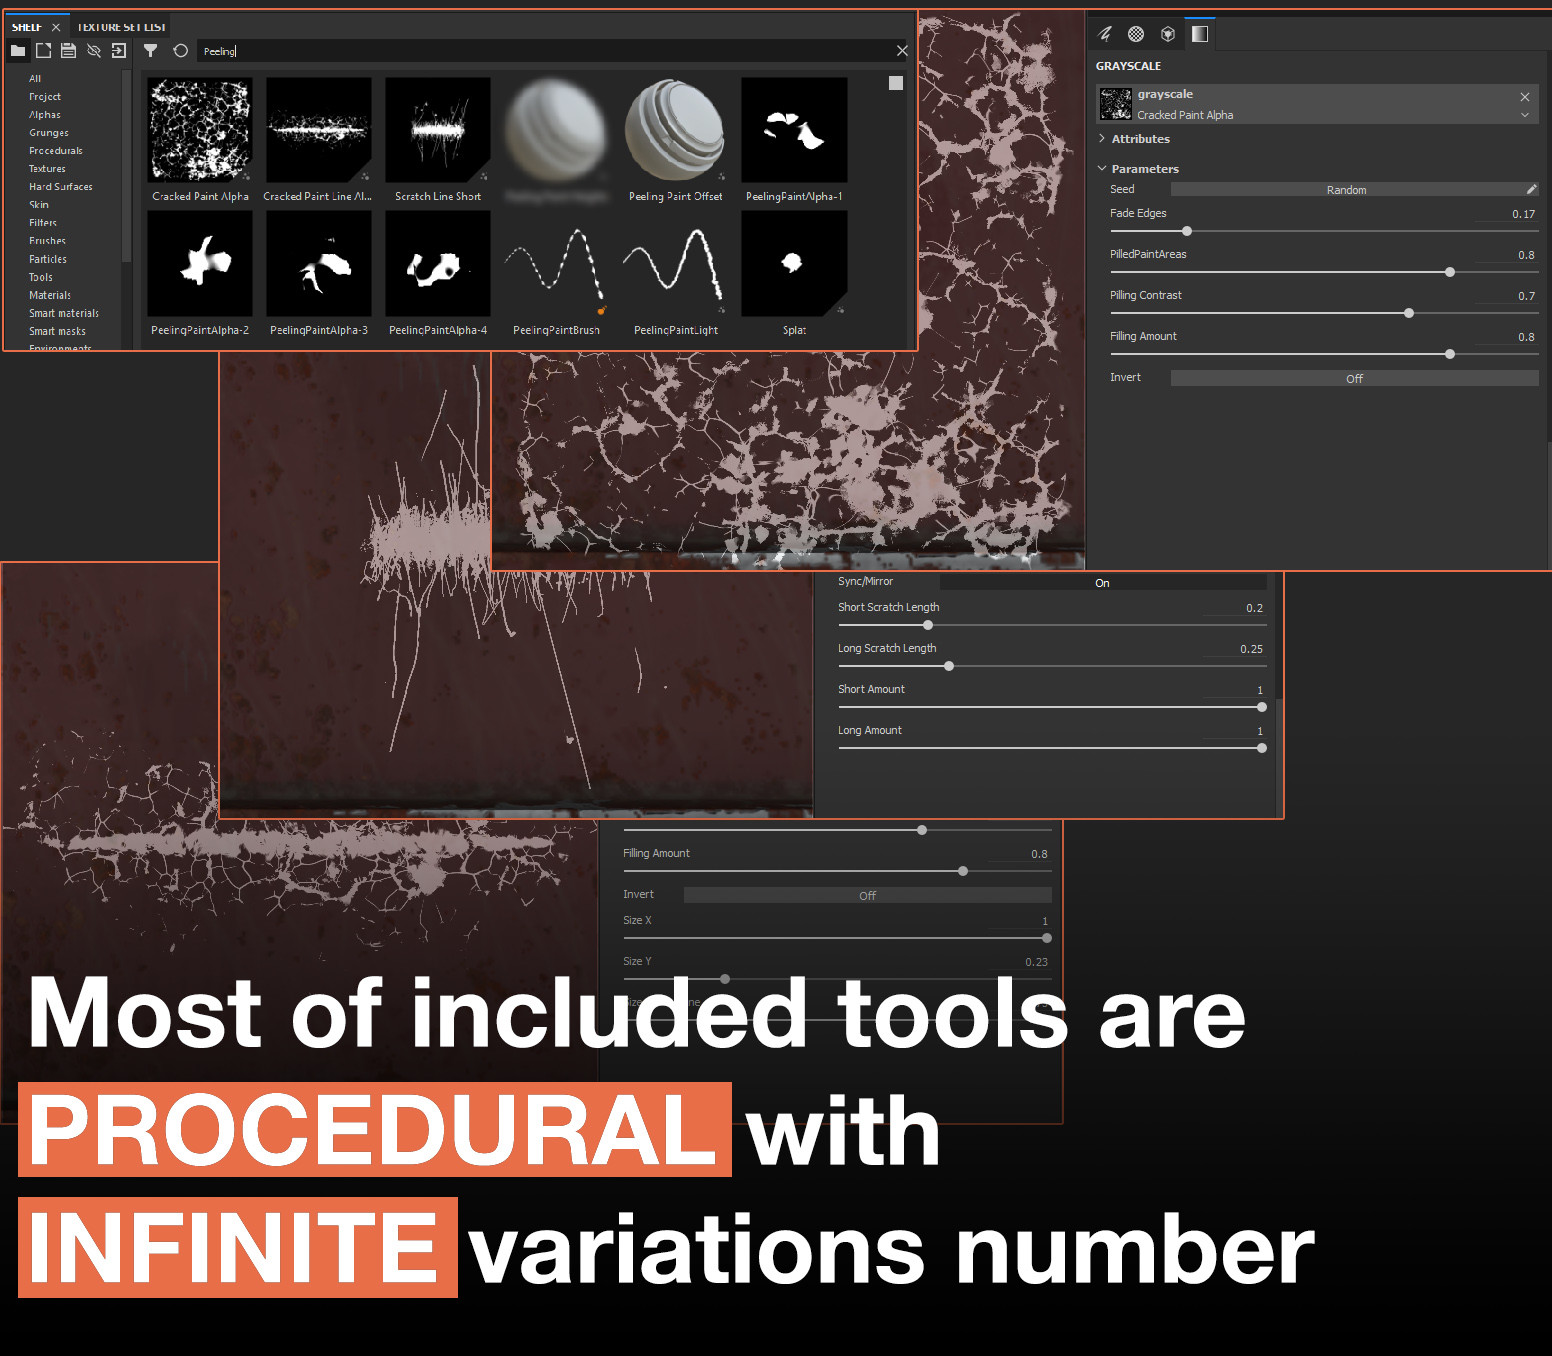Open the Smart materials shelf category
The height and width of the screenshot is (1356, 1552).
click(x=64, y=312)
